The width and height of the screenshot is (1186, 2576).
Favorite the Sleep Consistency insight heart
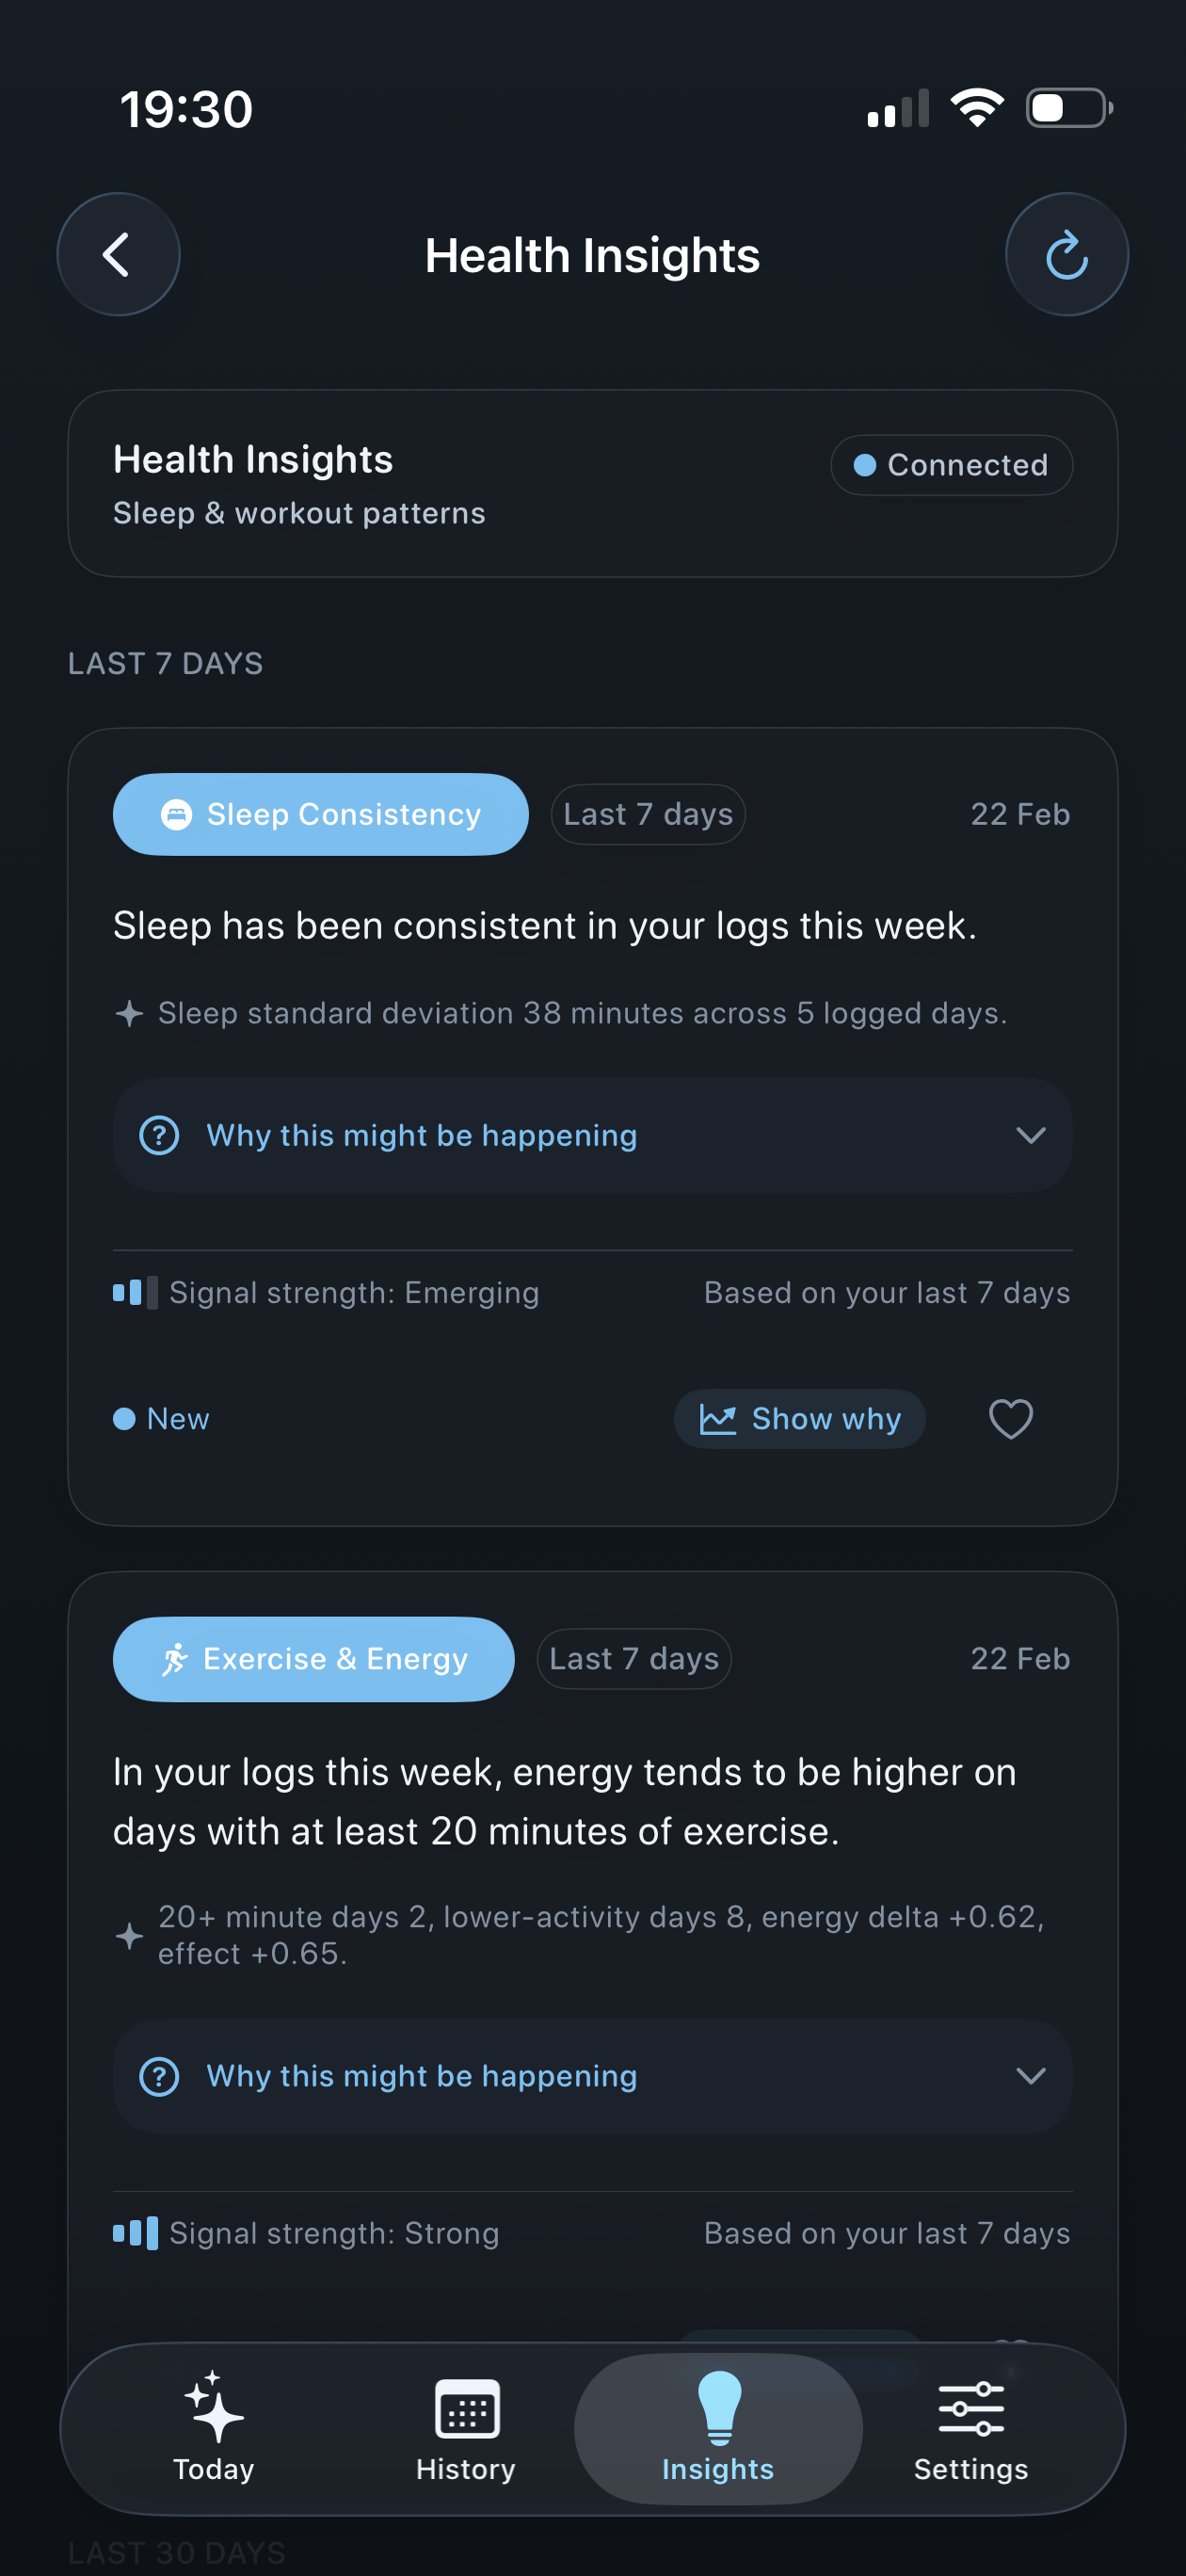coord(1010,1418)
